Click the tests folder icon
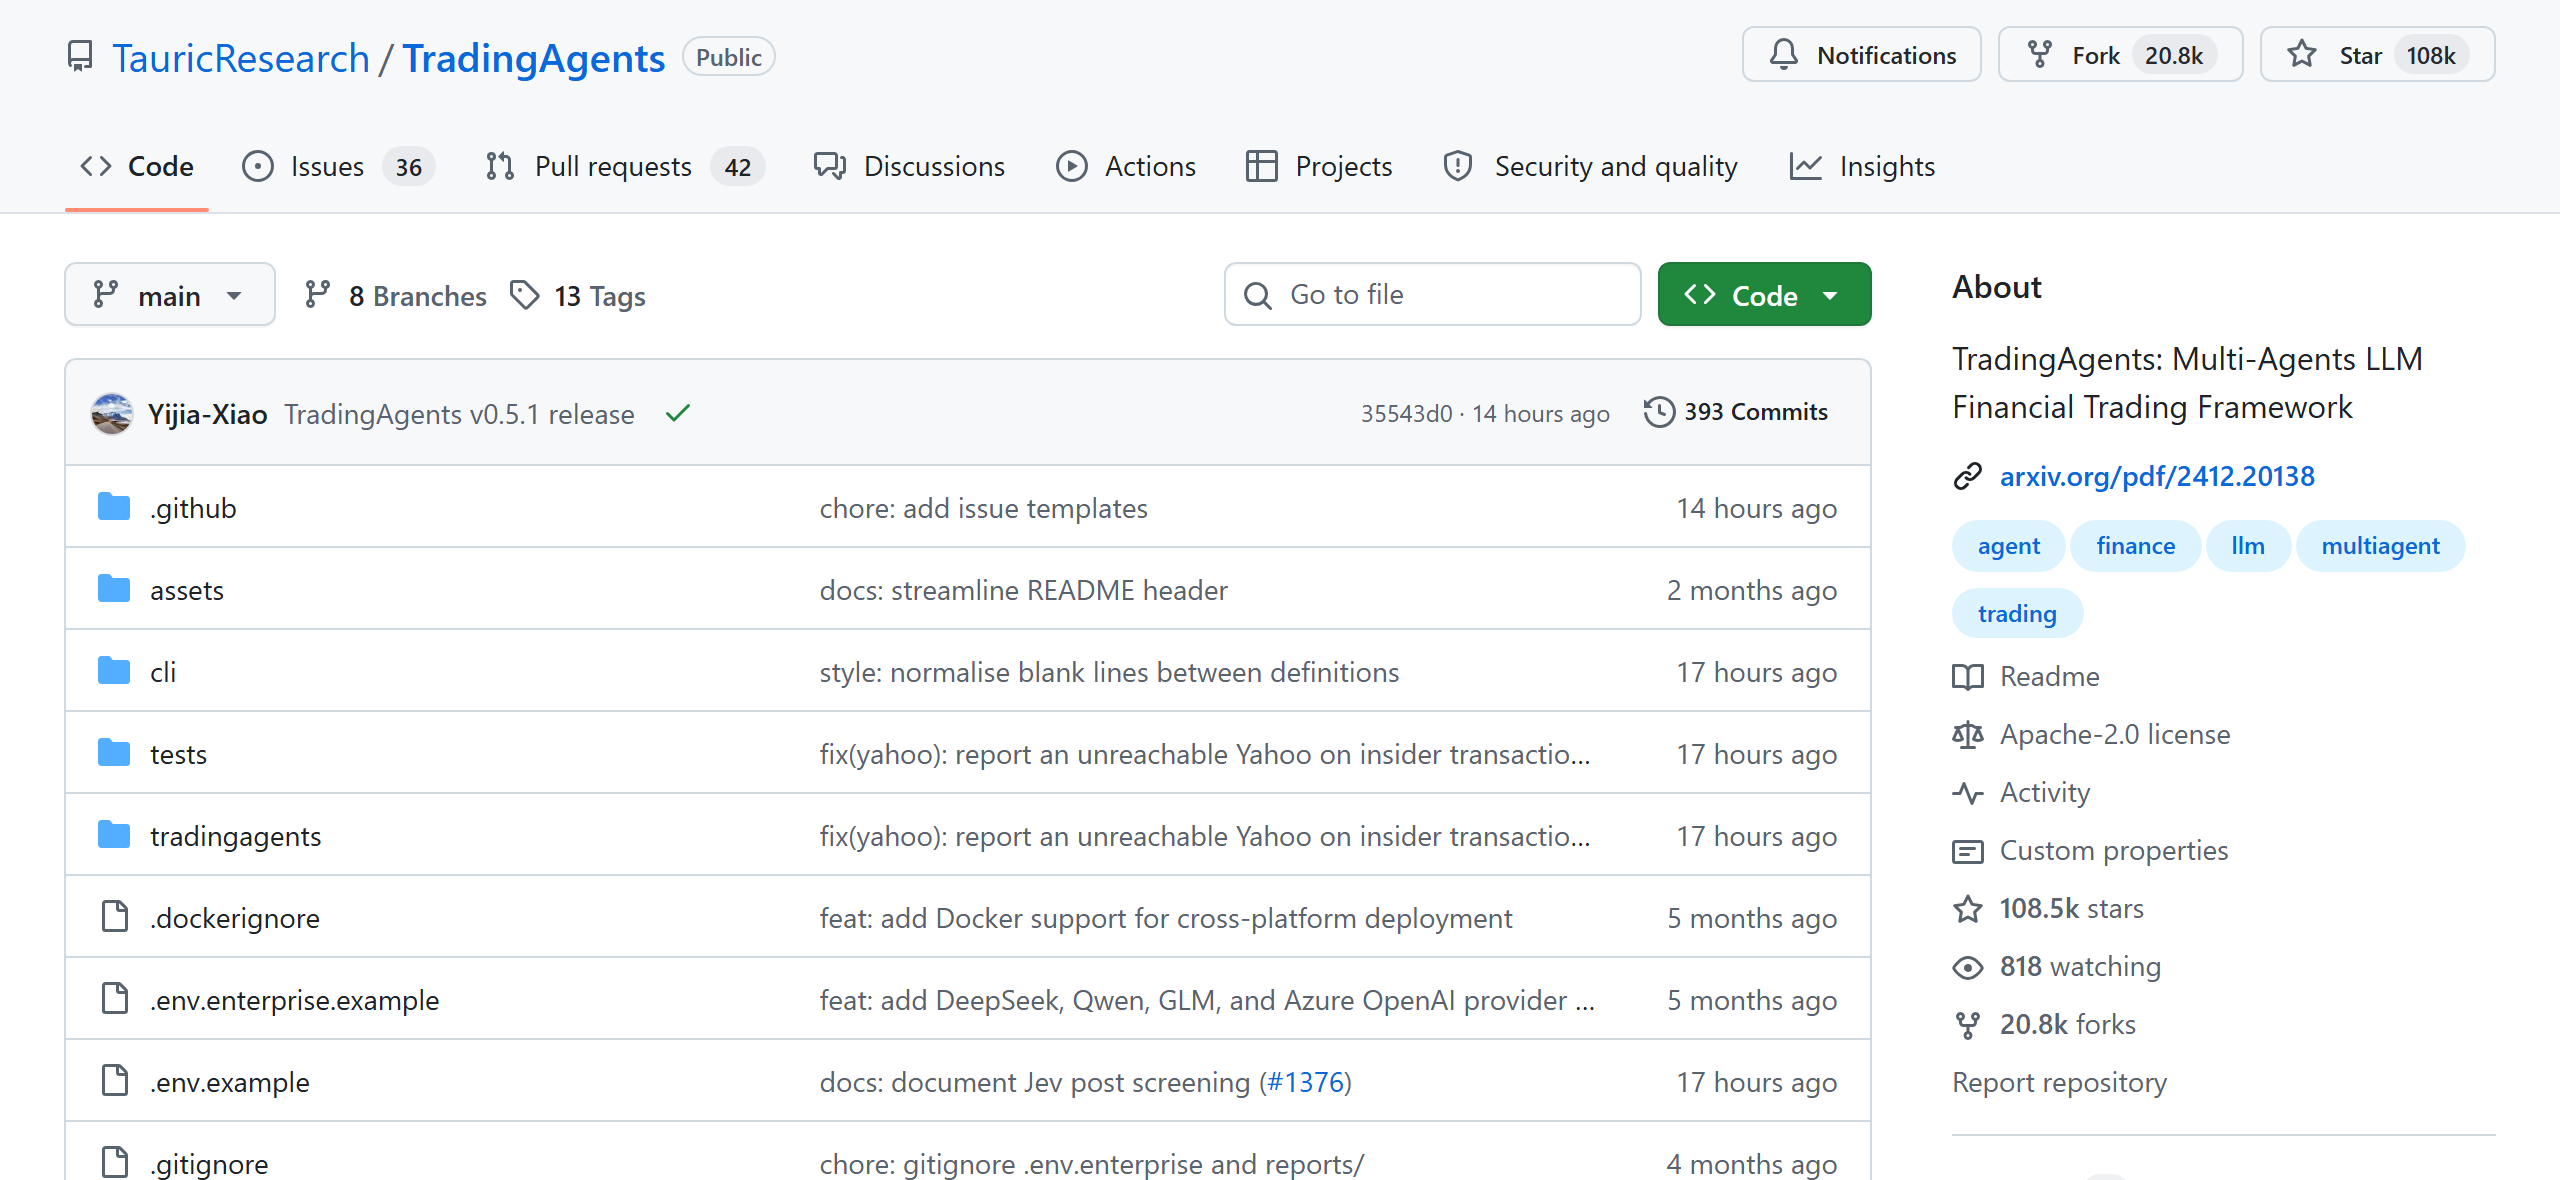Viewport: 2560px width, 1180px height. 114,753
